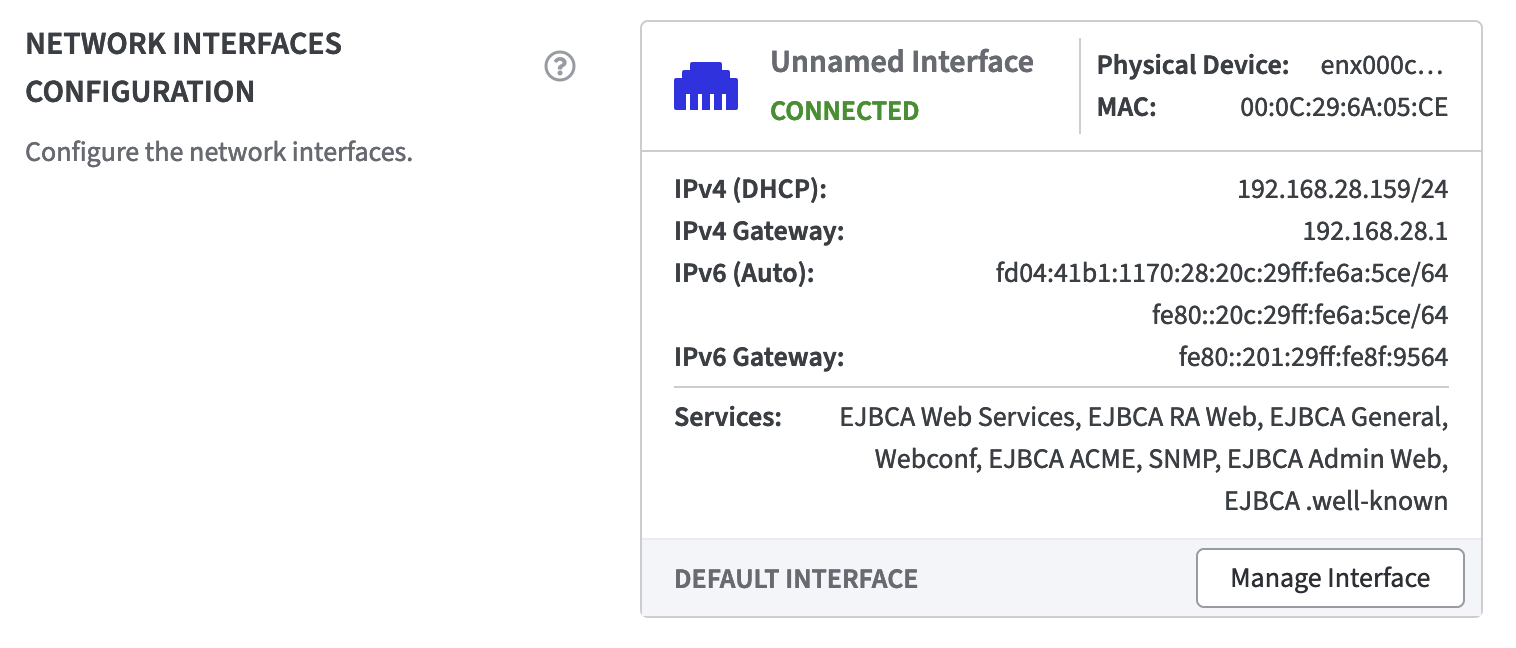Click the truncated physical device name enx000c…
This screenshot has width=1516, height=648.
1383,66
